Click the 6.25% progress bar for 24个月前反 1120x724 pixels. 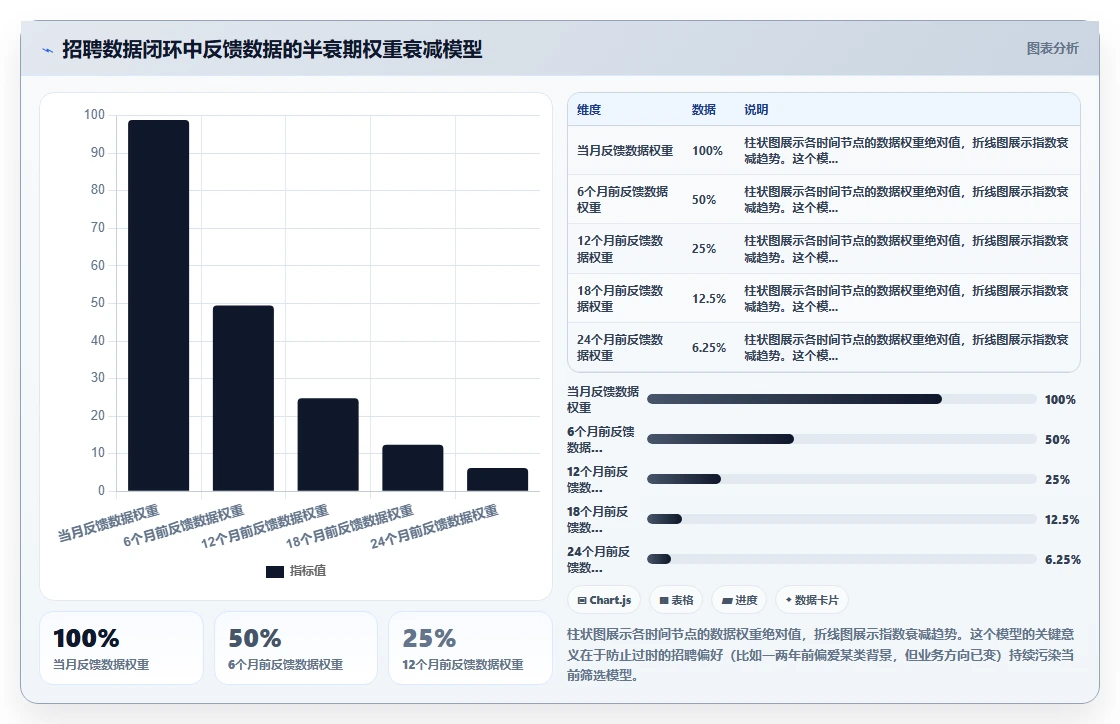(841, 559)
